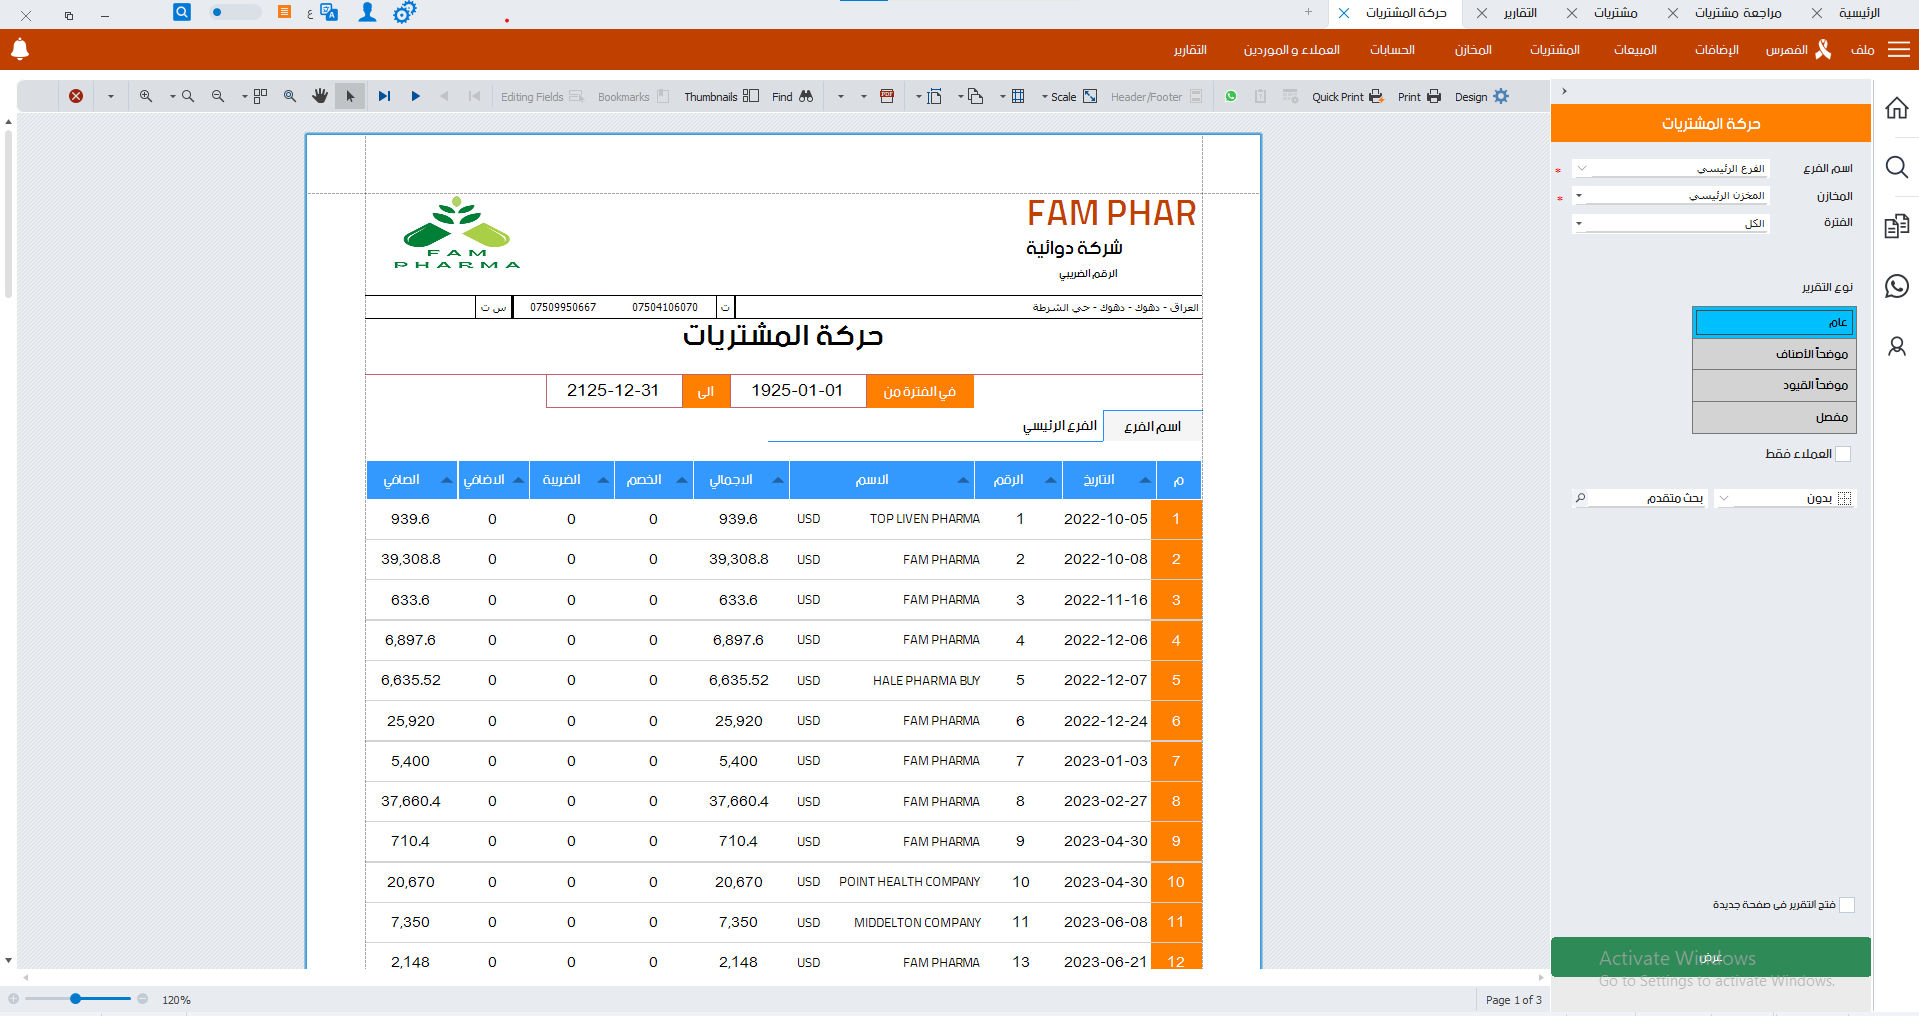This screenshot has width=1919, height=1016.
Task: Enable 'فتح التقرير في صفحة جديدة' checkbox
Action: (x=1847, y=905)
